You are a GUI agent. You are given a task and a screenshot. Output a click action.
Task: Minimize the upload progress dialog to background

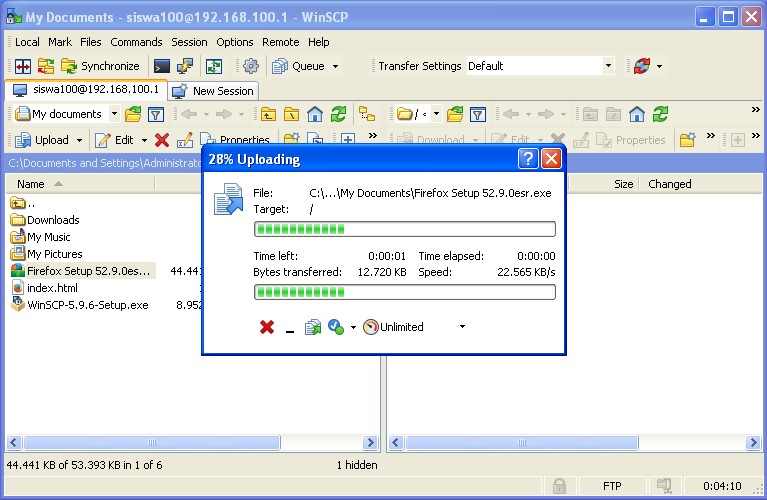[290, 328]
